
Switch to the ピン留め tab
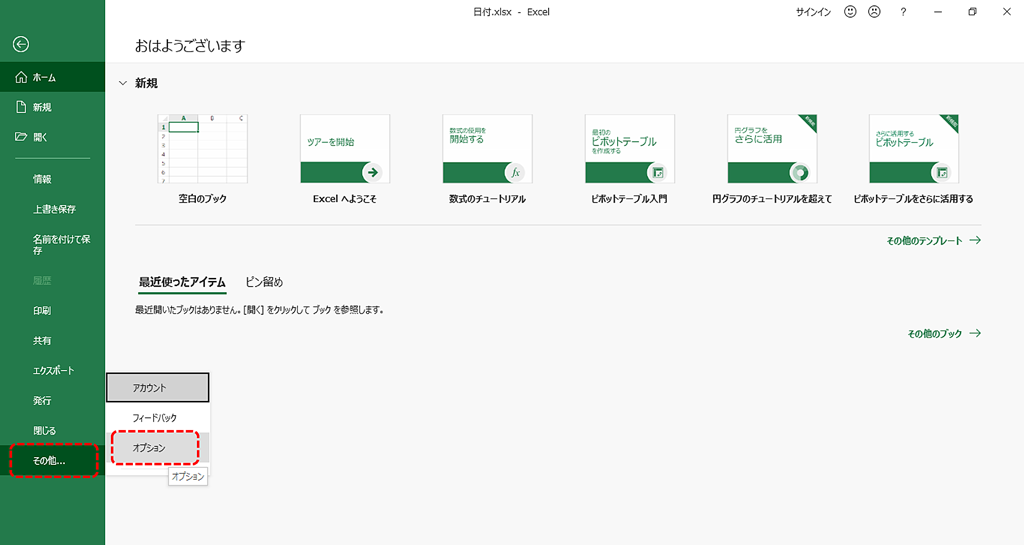[x=264, y=283]
